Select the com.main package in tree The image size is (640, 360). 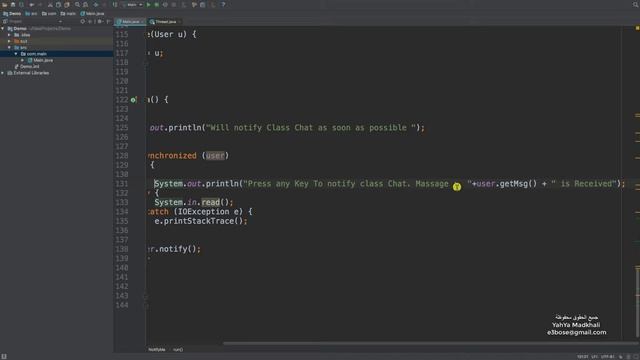pos(33,54)
